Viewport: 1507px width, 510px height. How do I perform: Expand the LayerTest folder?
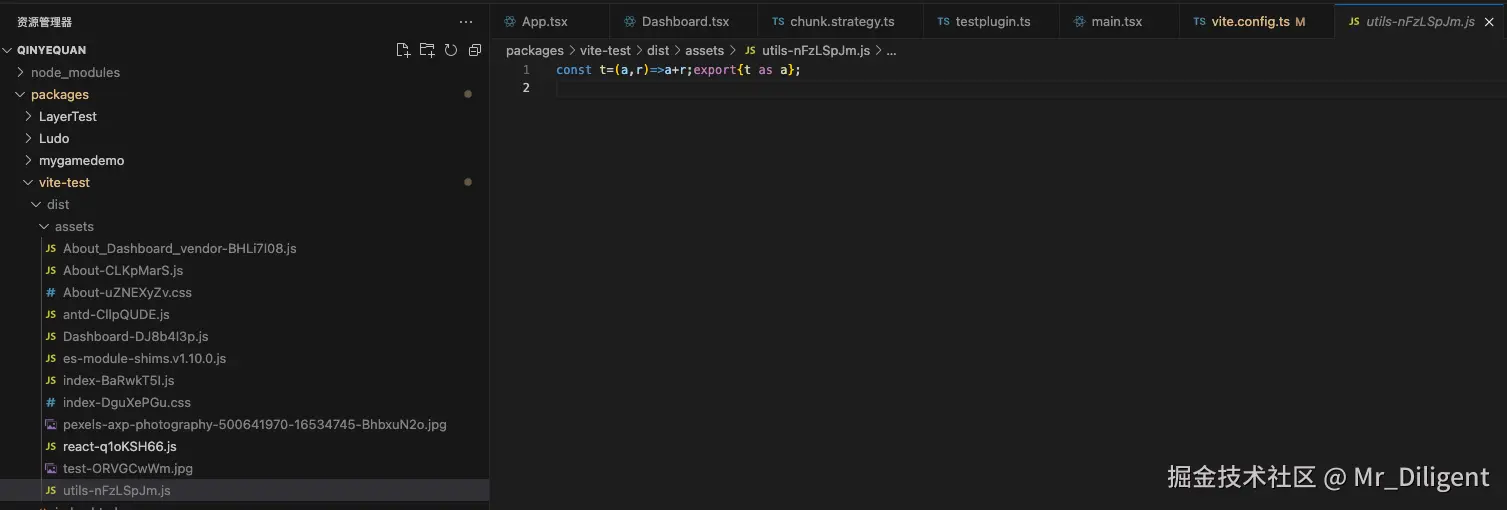[x=67, y=116]
